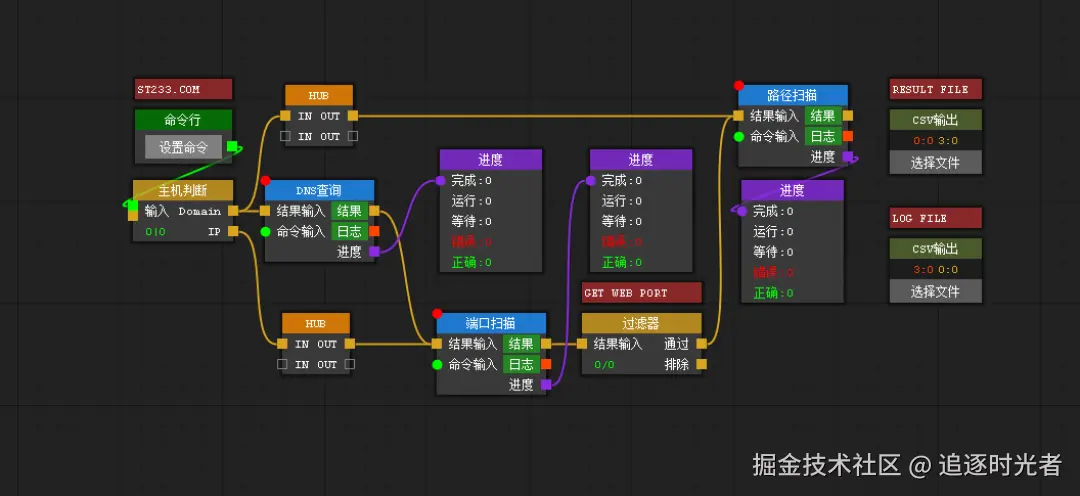Click DNS查询 结果输入 input port

(265, 211)
